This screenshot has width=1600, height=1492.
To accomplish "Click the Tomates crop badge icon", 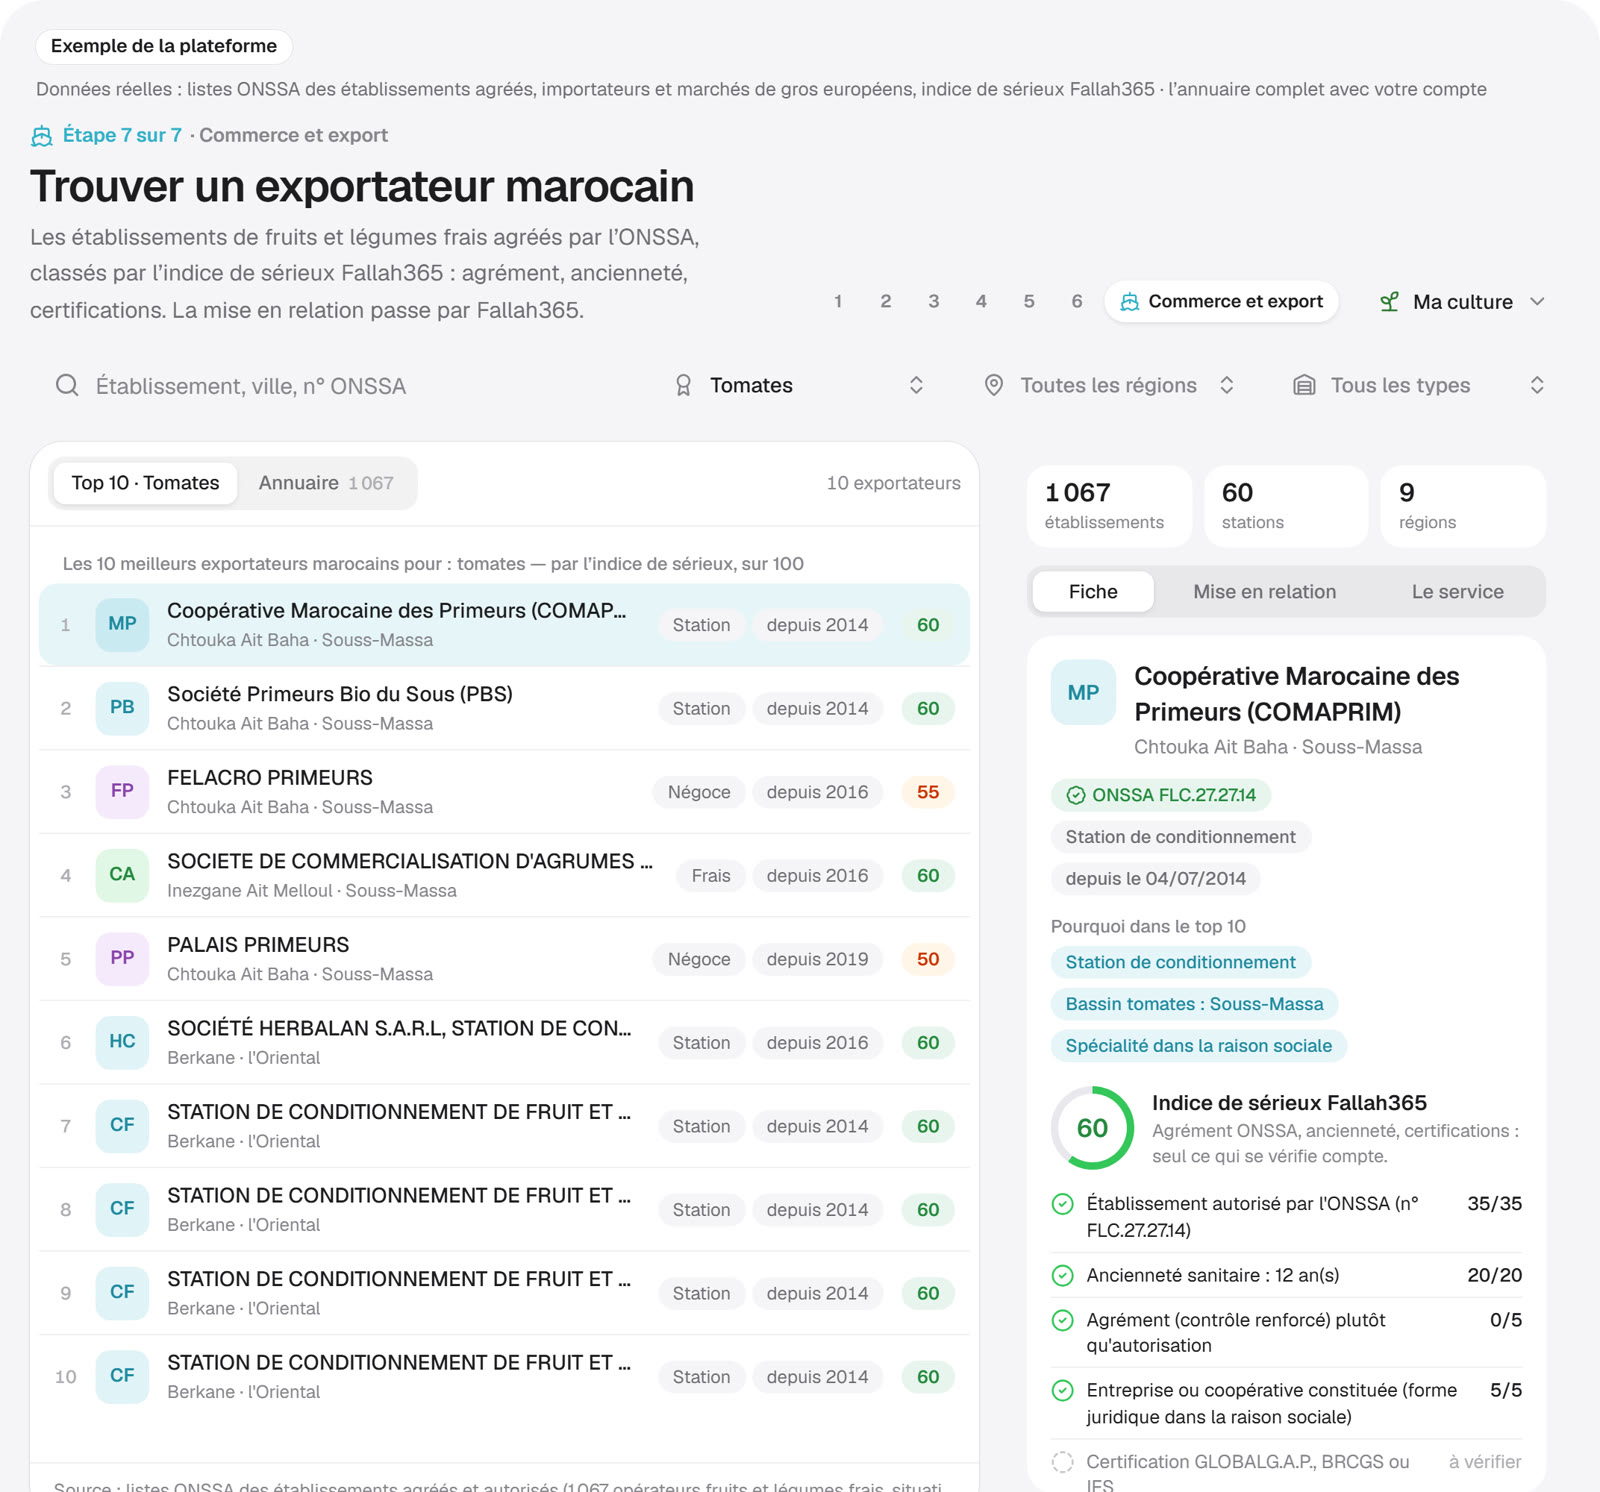I will [683, 385].
